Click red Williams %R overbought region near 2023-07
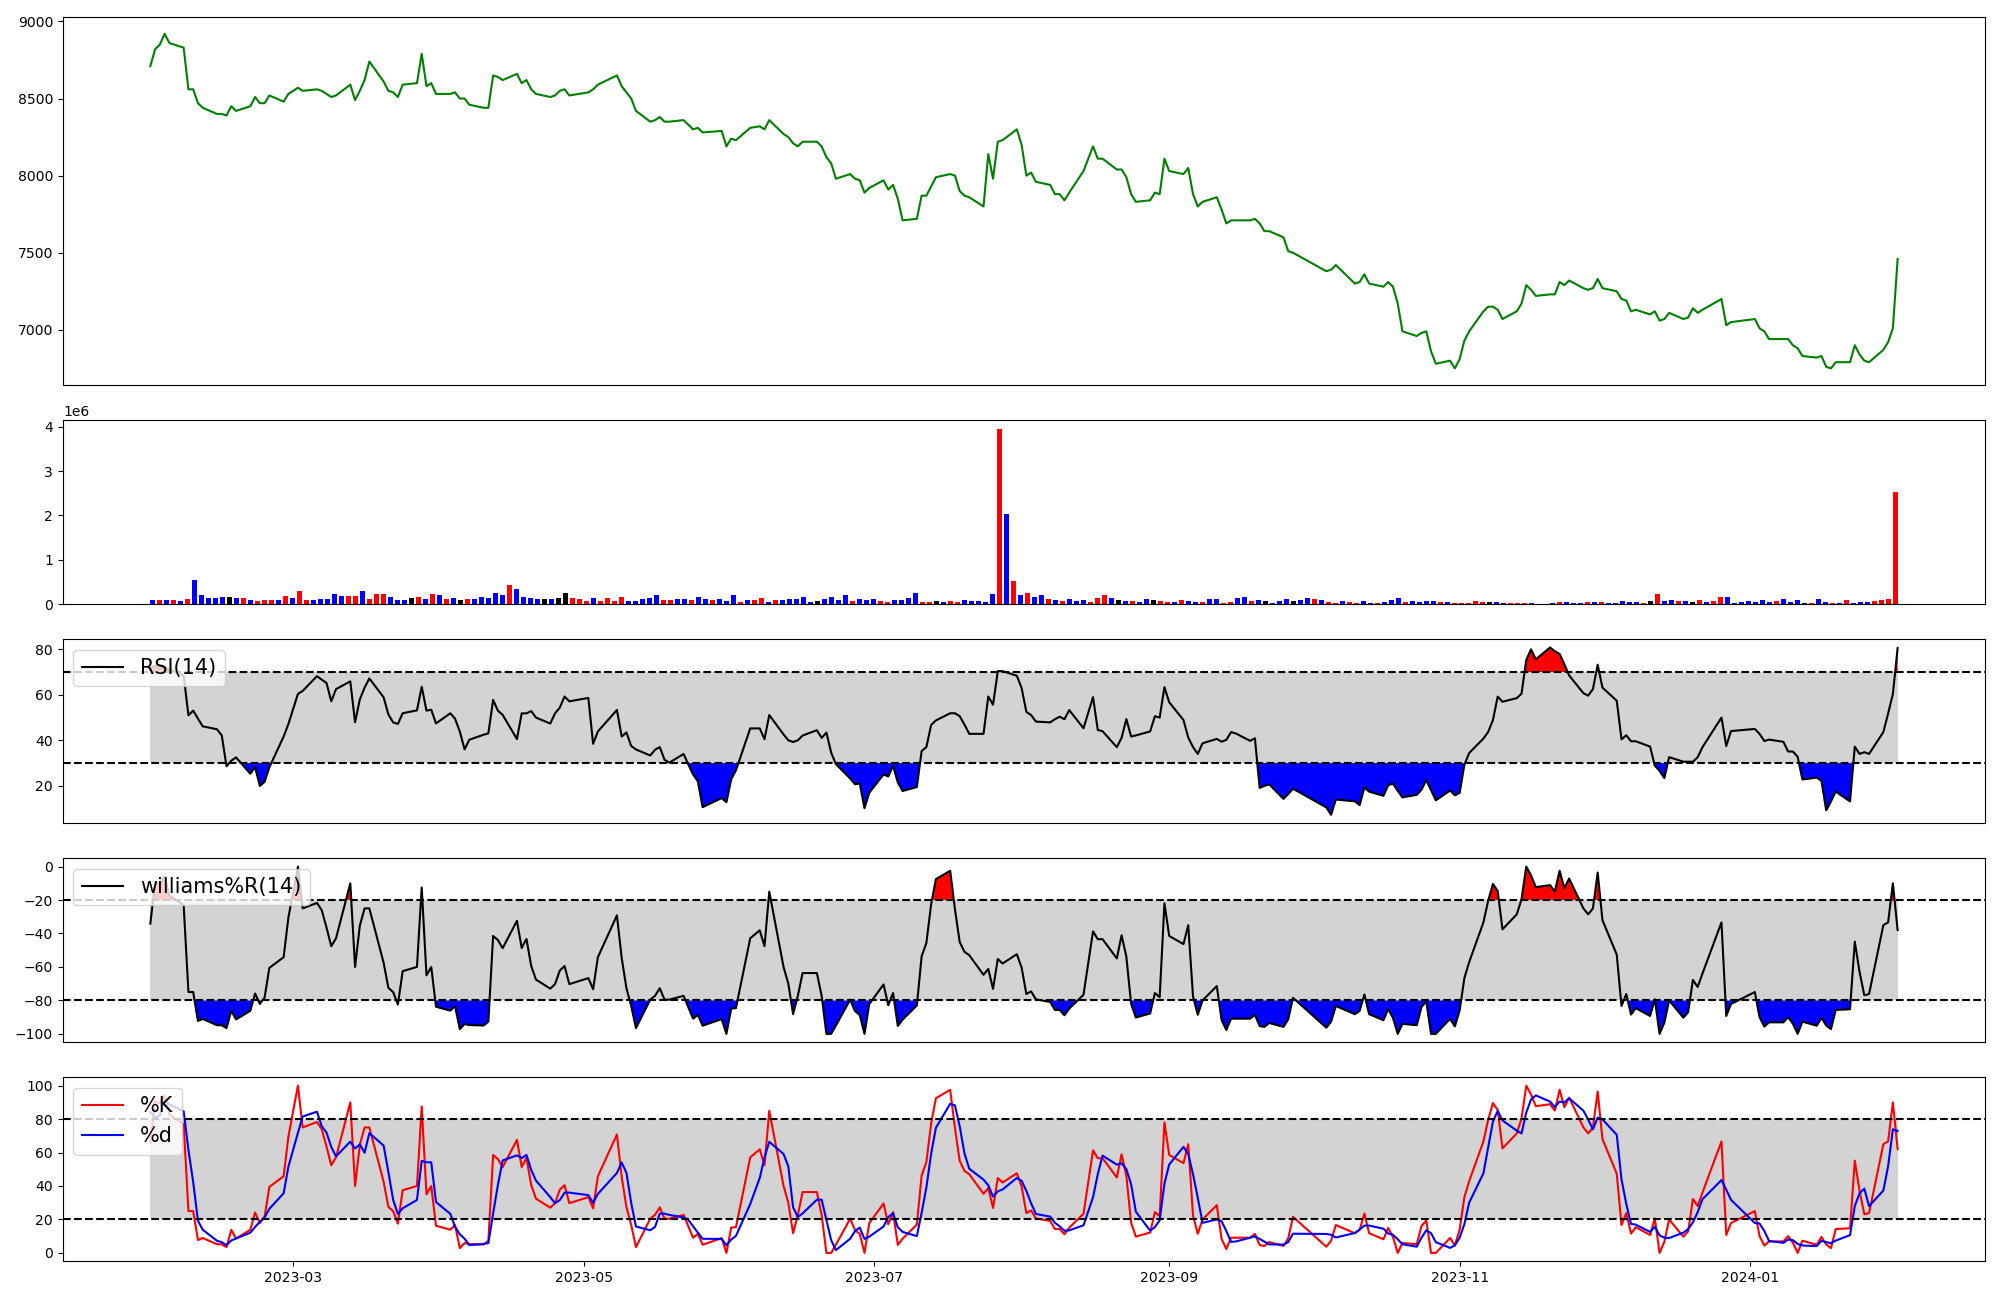The height and width of the screenshot is (1300, 2000). tap(942, 888)
